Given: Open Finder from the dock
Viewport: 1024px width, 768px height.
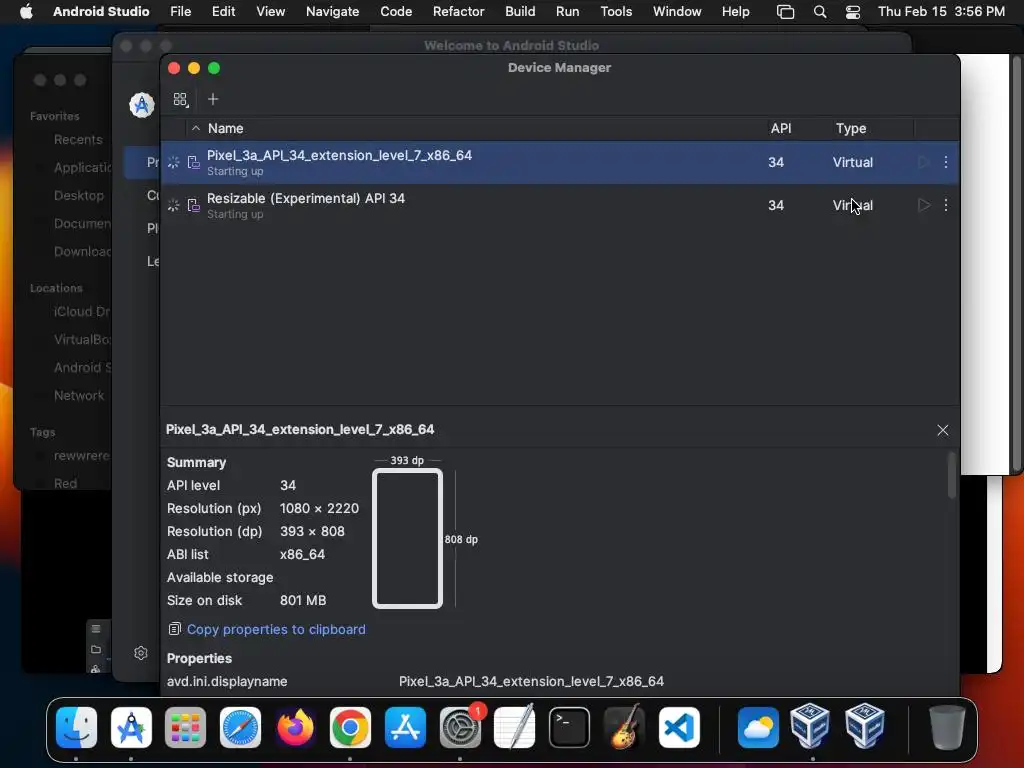Looking at the screenshot, I should click(x=76, y=727).
